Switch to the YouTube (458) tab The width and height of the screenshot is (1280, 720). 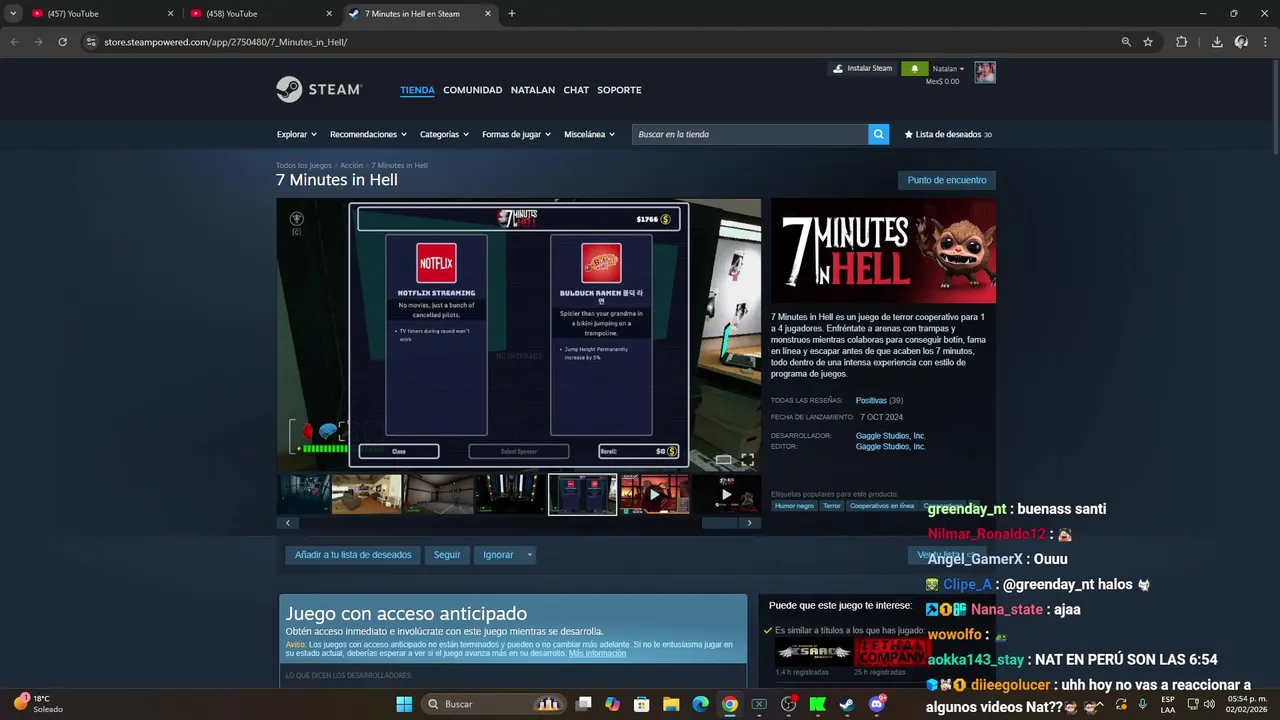coord(259,14)
